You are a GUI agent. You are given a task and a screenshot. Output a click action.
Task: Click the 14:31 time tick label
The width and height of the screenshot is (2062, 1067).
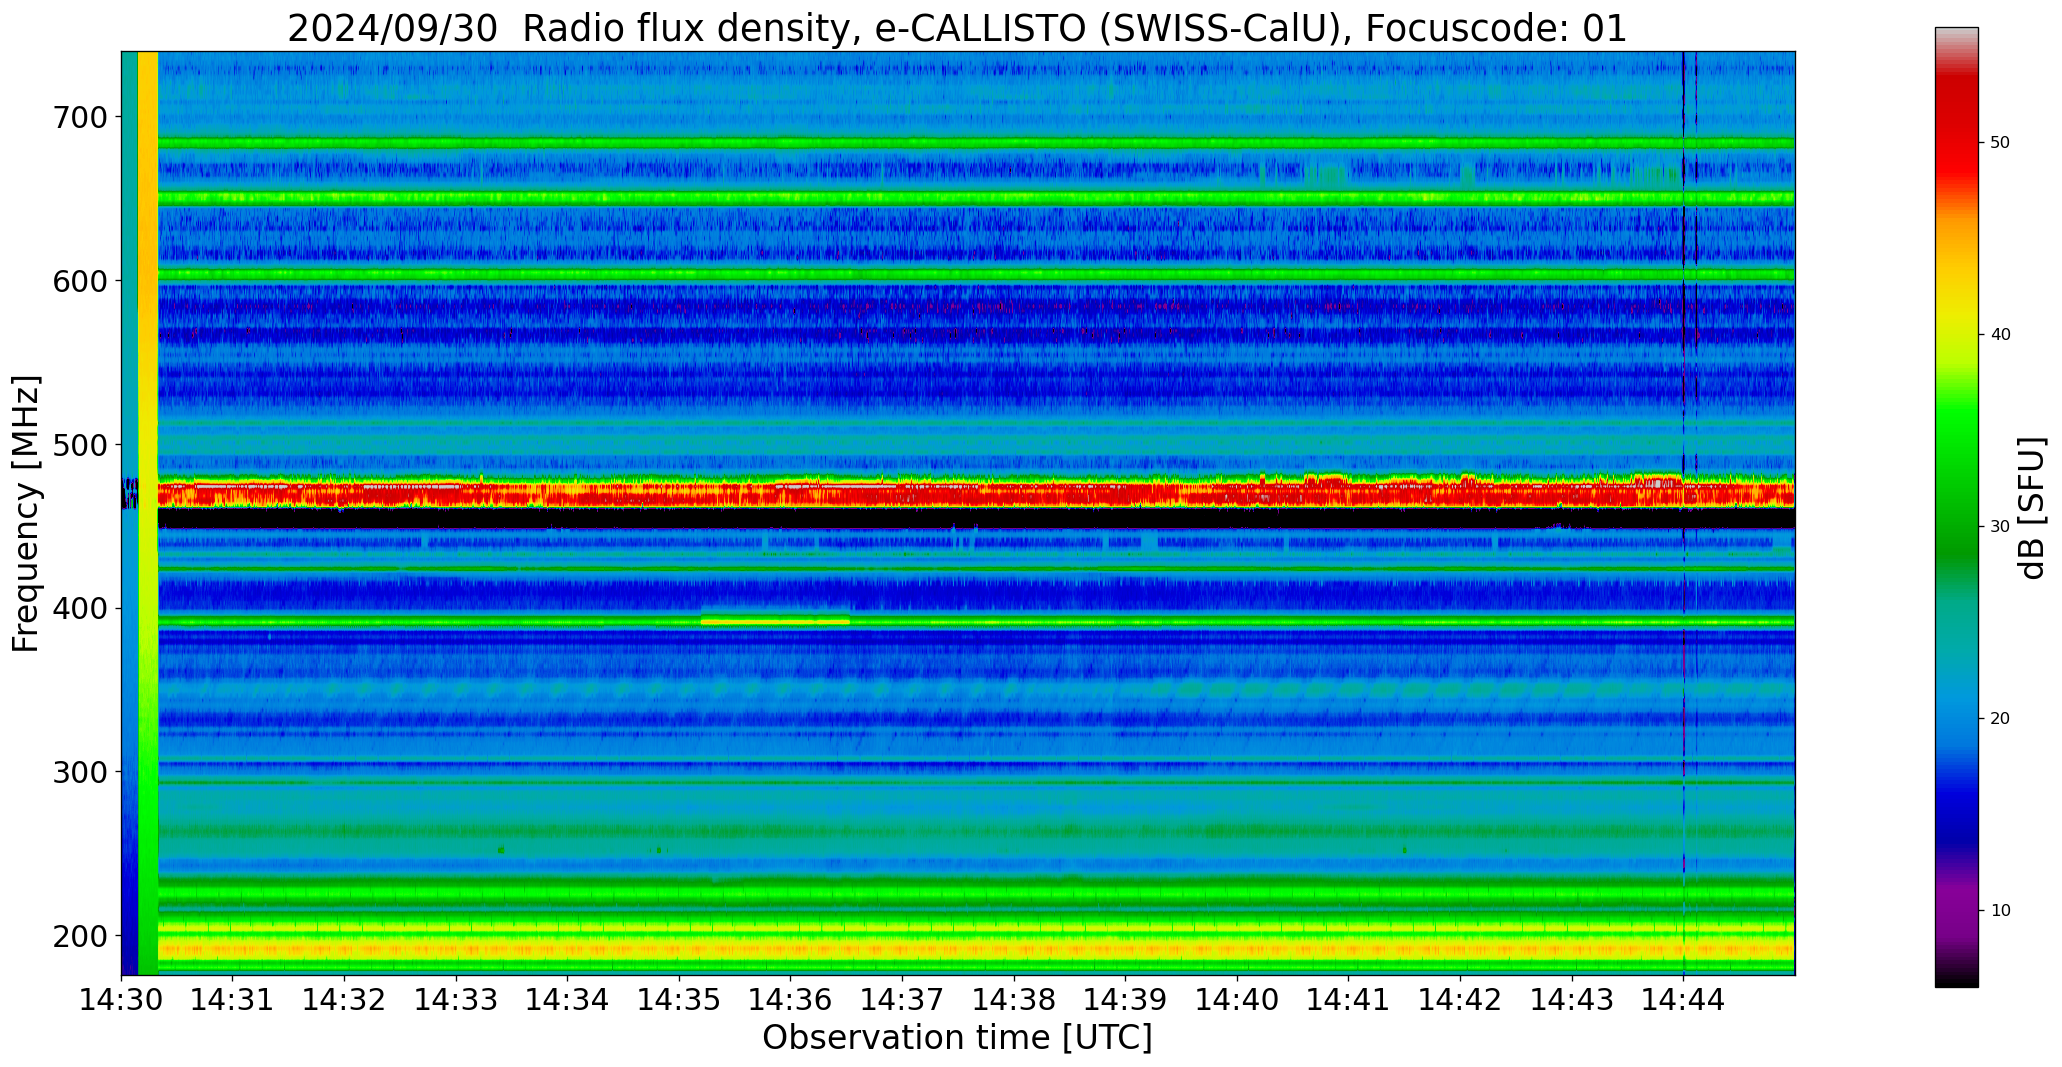[x=233, y=1000]
